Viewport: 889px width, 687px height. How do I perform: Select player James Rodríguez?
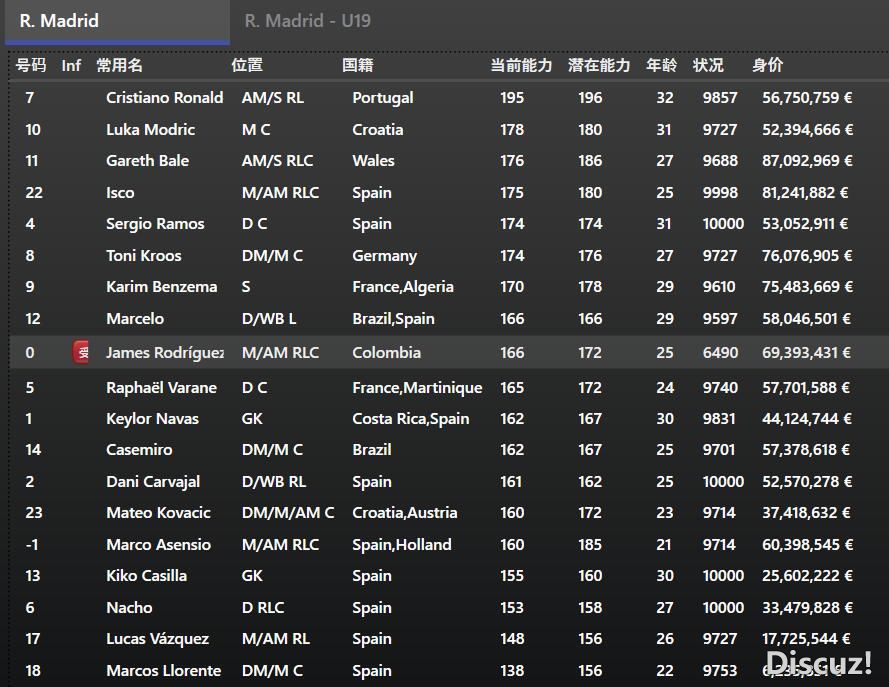click(165, 353)
